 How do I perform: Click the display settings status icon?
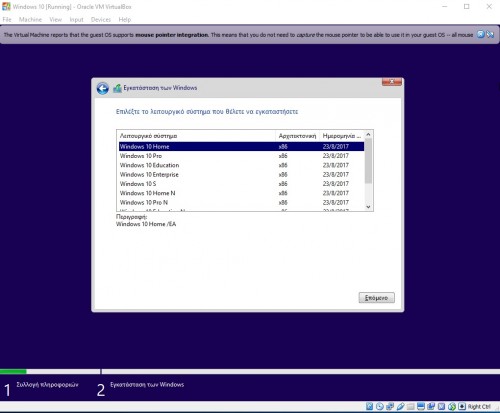(421, 406)
